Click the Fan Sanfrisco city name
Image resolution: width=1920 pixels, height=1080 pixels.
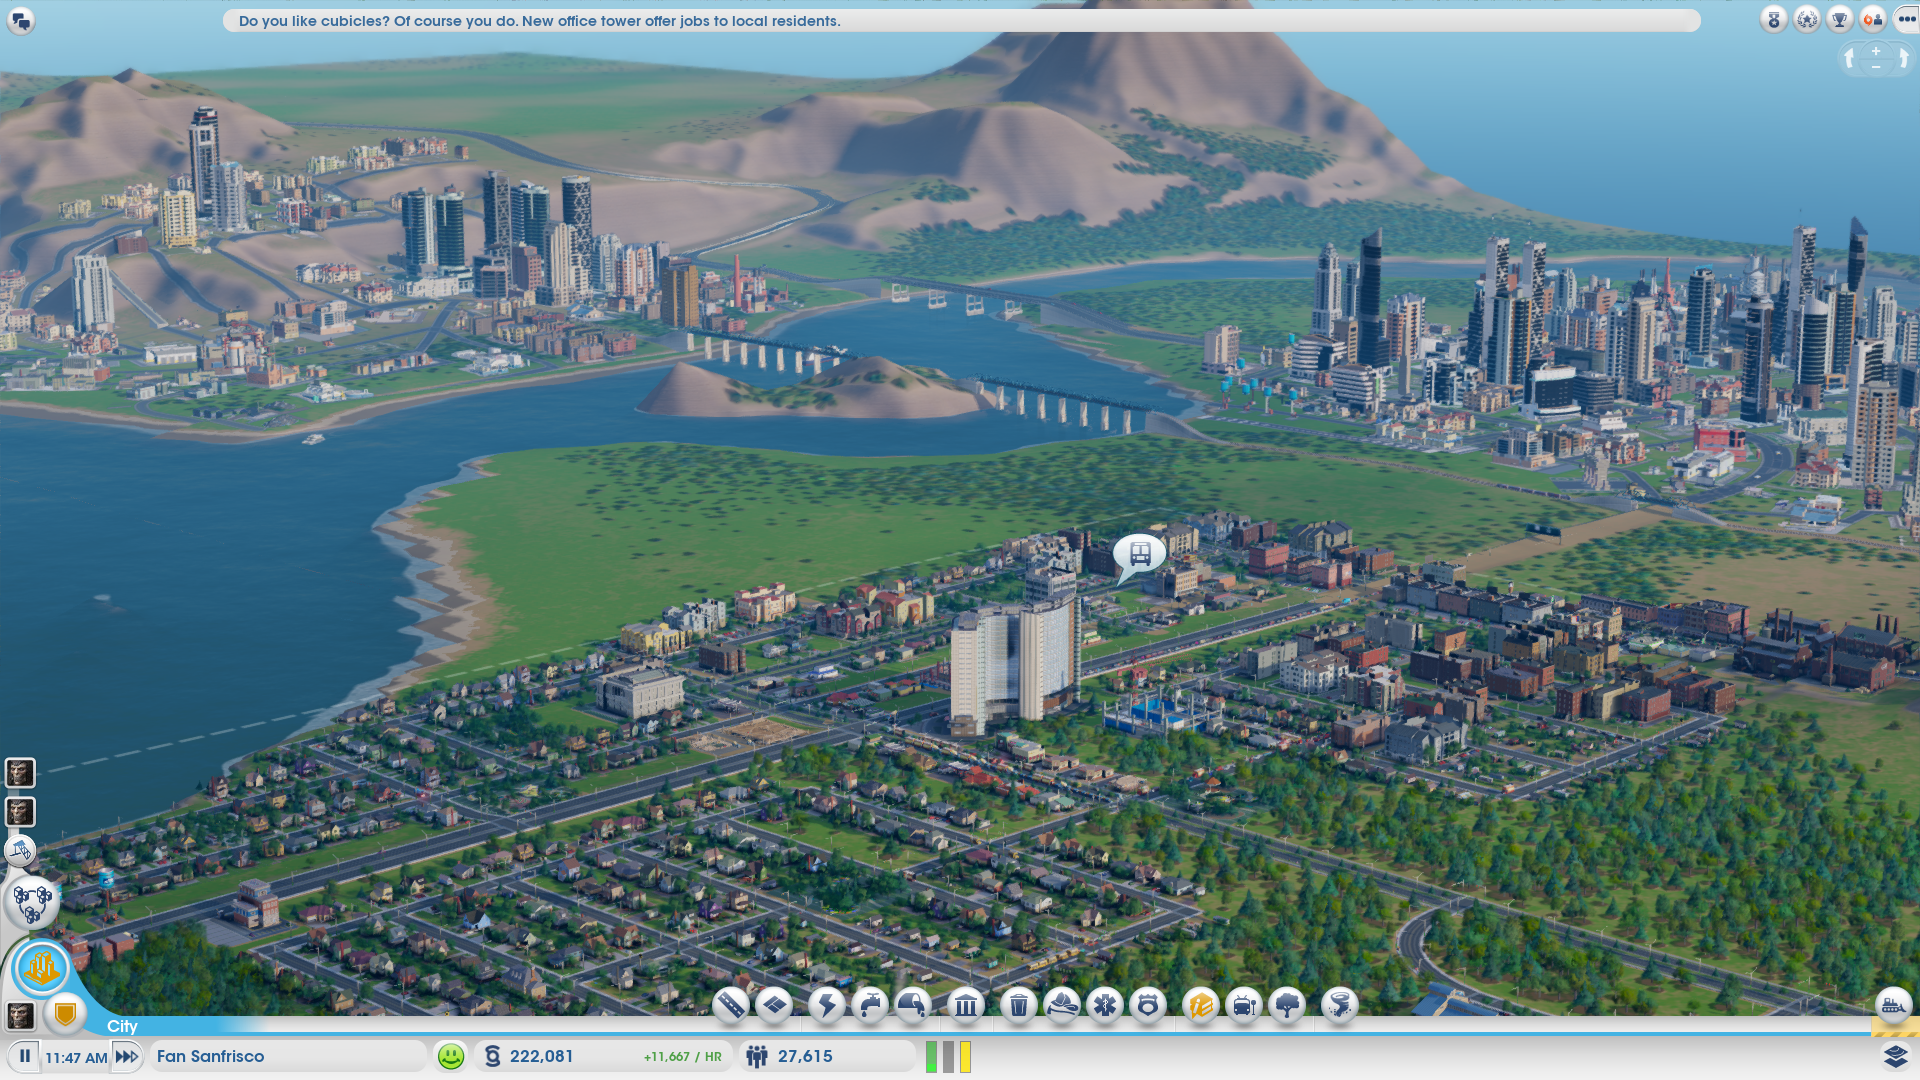(x=211, y=1056)
